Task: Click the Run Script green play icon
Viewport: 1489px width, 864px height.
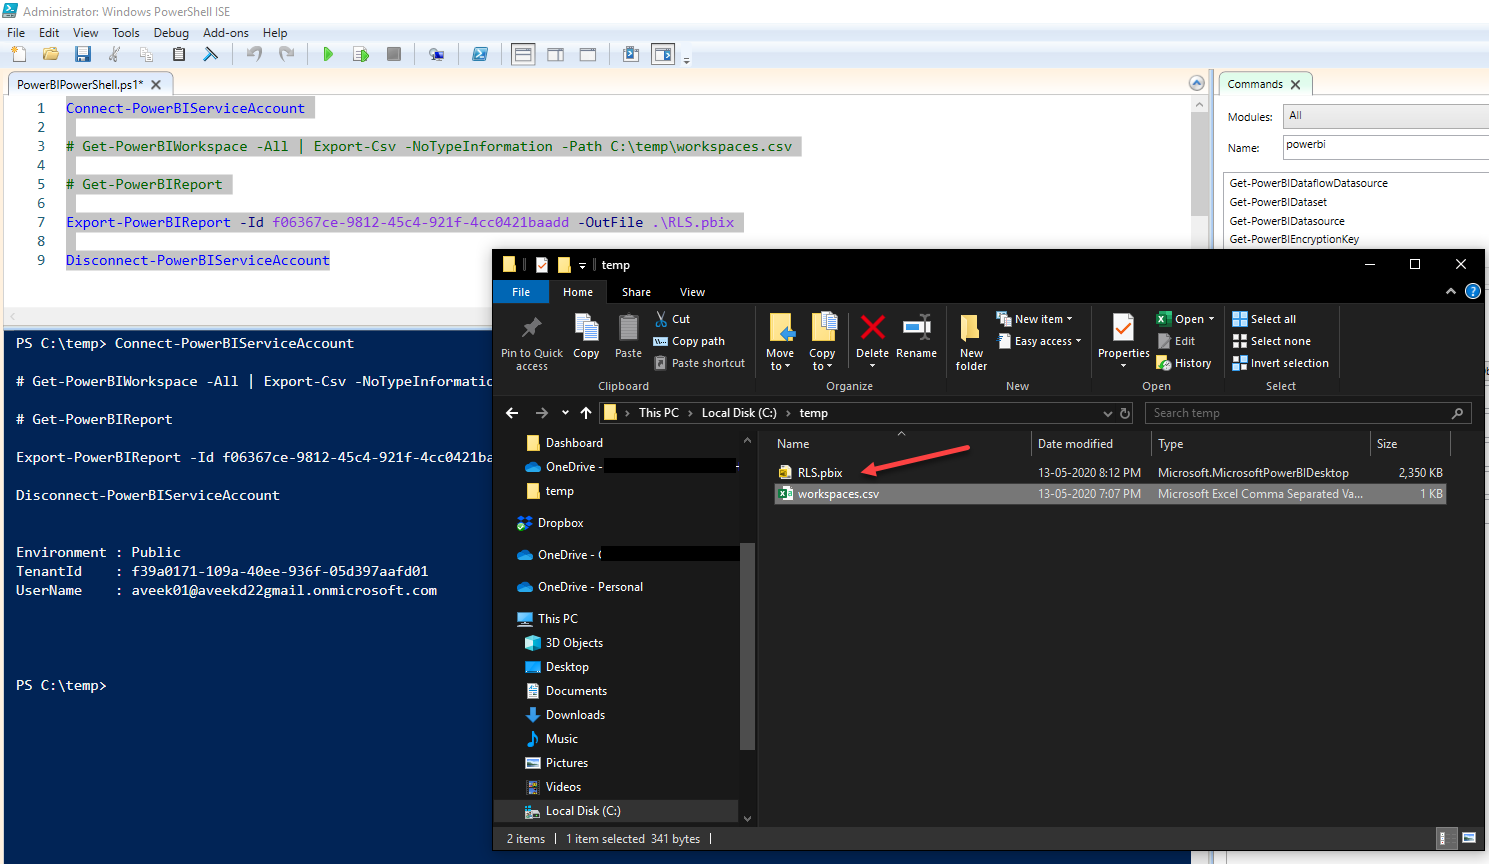Action: pyautogui.click(x=328, y=55)
